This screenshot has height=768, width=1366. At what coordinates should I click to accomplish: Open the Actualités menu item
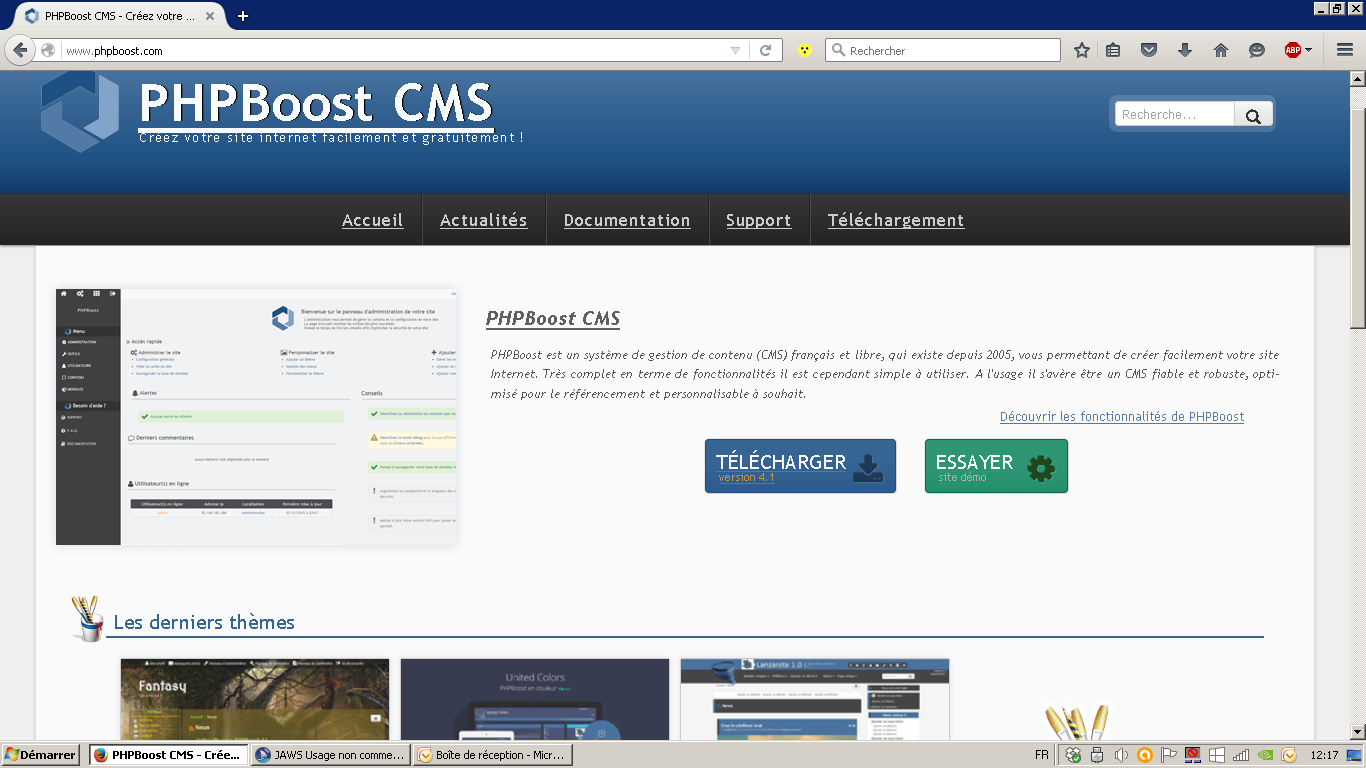tap(483, 220)
